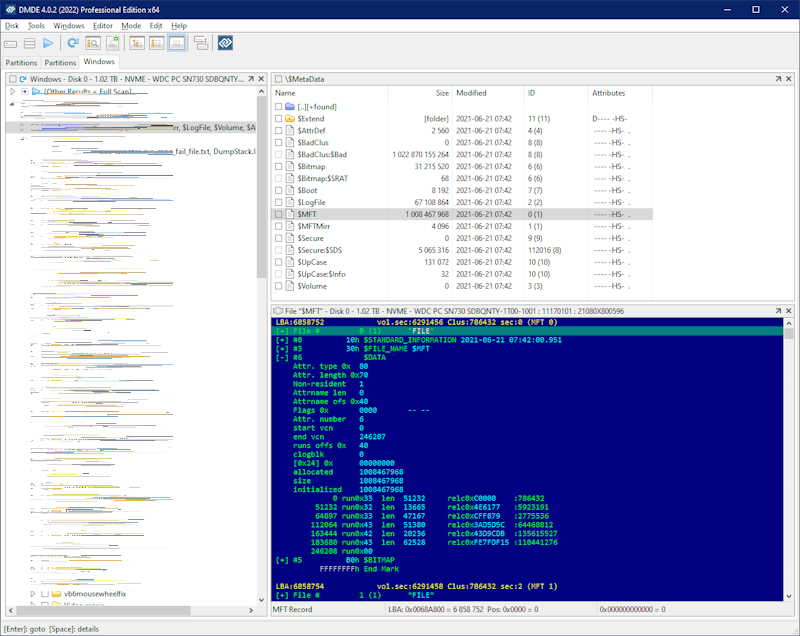Click the vb6mousewheelfix folder icon
The image size is (800, 636).
click(57, 594)
